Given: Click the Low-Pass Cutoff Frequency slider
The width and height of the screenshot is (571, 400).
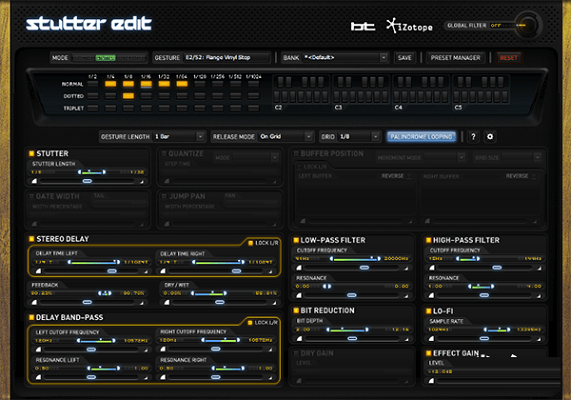Looking at the screenshot, I should [355, 258].
